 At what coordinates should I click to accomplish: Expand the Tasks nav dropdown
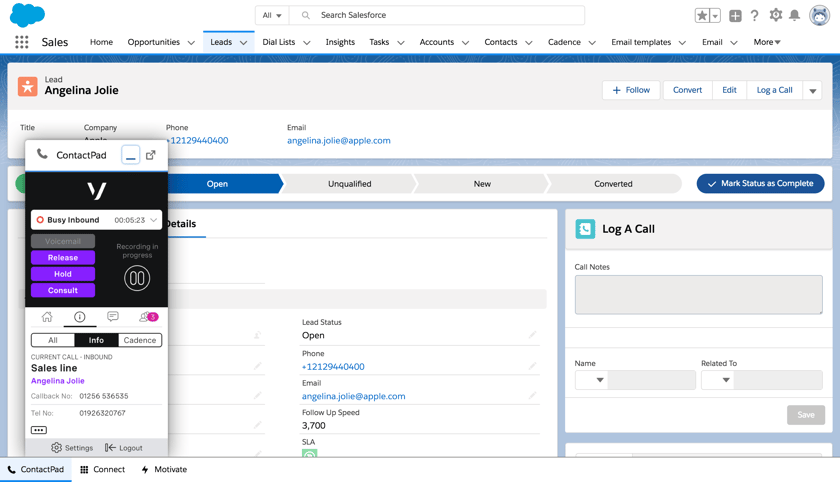(x=401, y=43)
